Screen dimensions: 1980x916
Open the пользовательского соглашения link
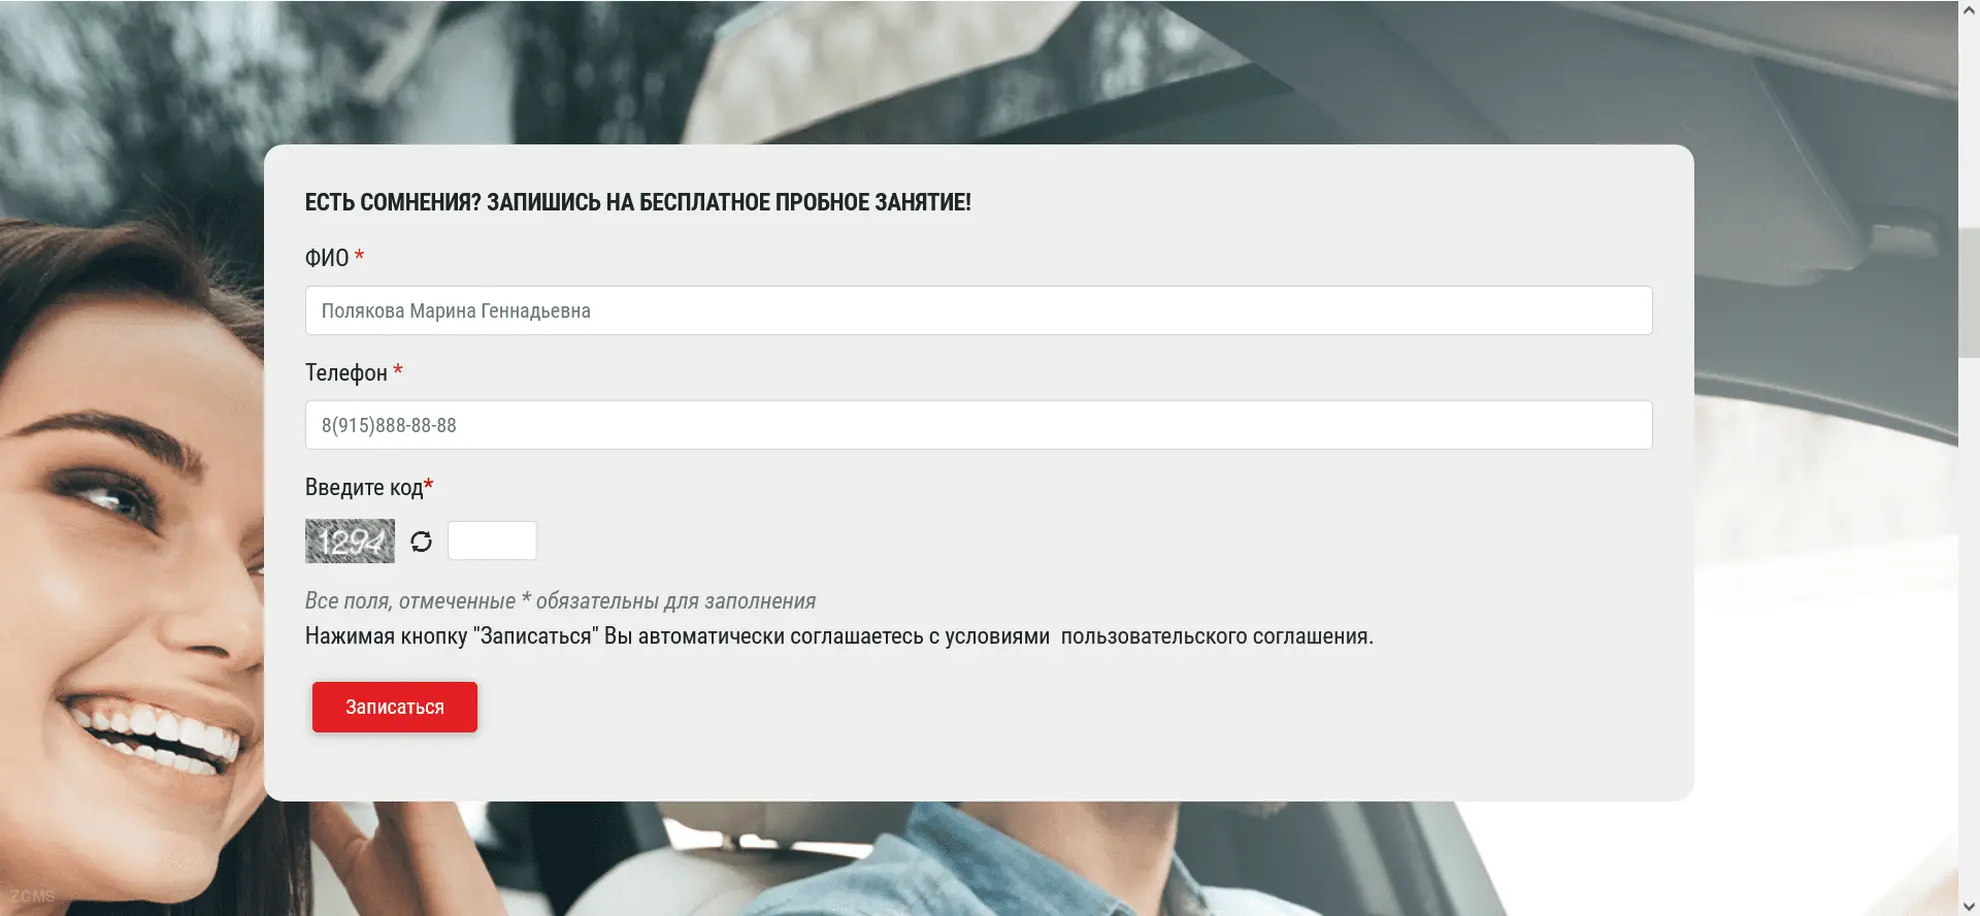coord(1215,637)
